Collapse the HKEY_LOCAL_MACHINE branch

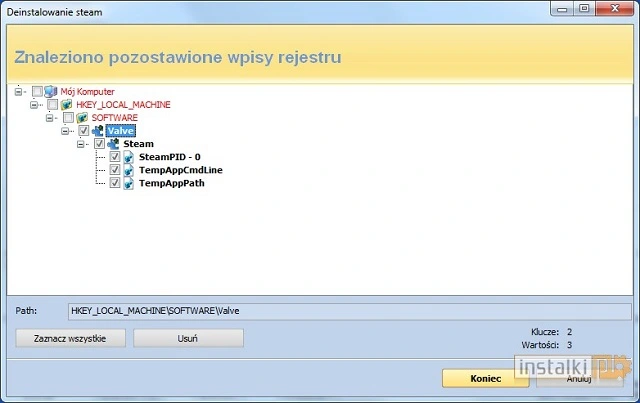(x=36, y=104)
